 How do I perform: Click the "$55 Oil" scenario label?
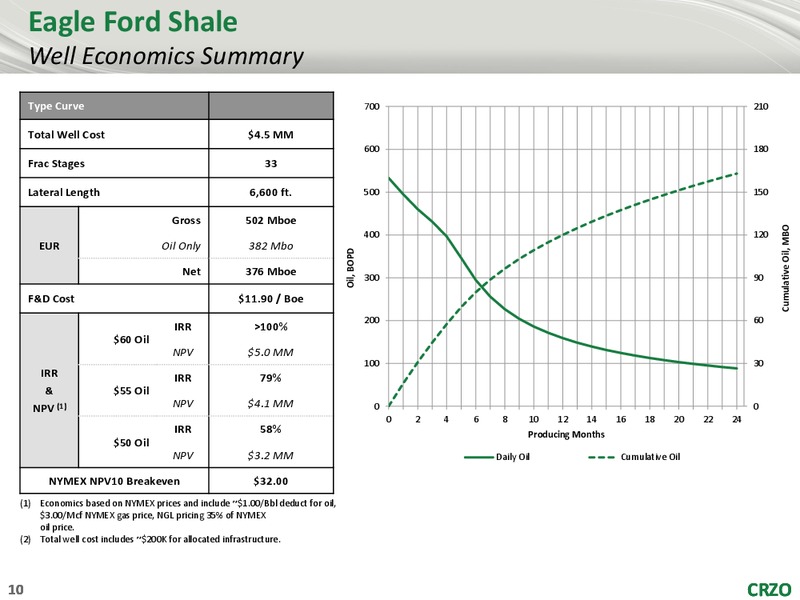[x=131, y=391]
